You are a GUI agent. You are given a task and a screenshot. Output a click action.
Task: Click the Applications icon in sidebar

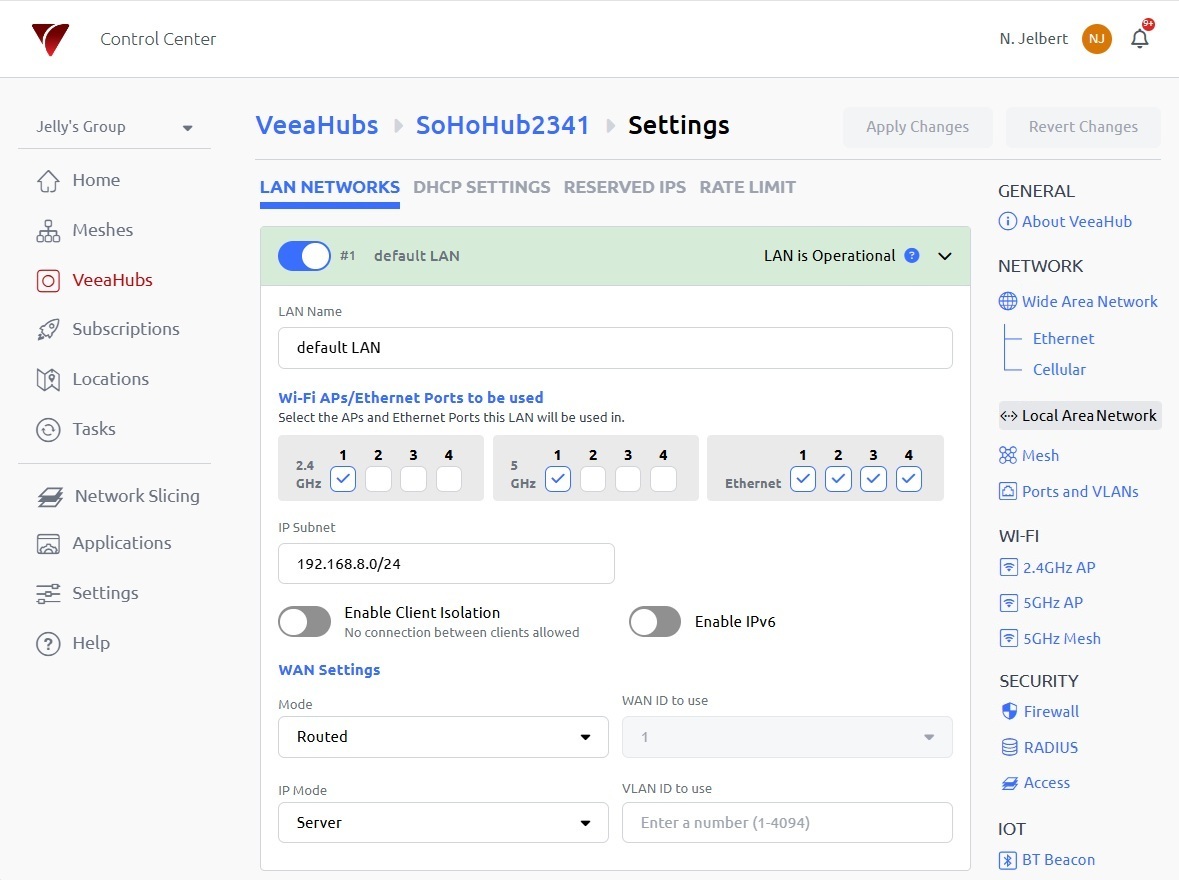coord(48,544)
